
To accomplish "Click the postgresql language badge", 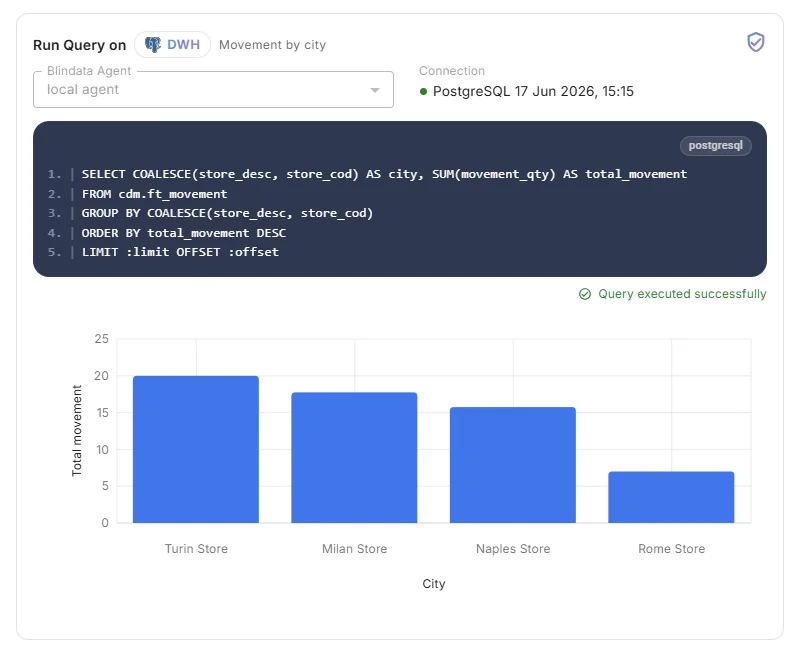I will point(715,146).
